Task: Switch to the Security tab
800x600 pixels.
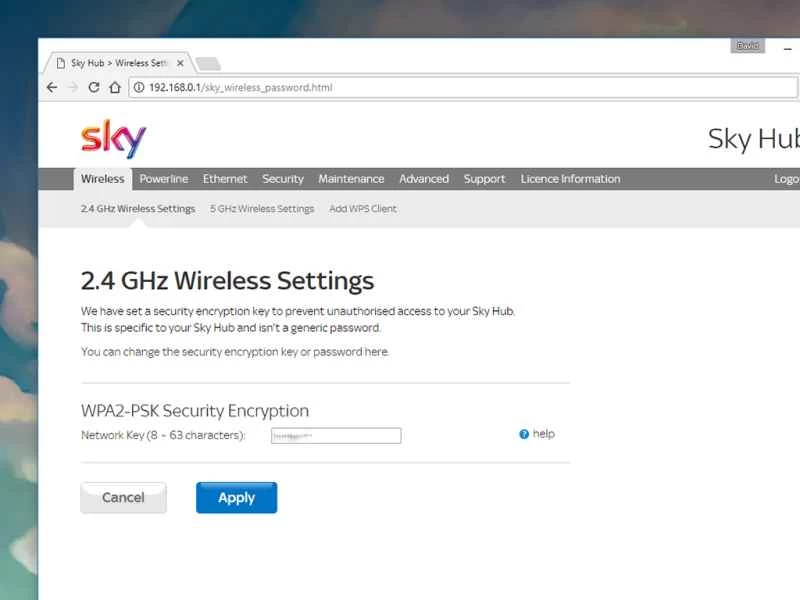Action: (282, 179)
